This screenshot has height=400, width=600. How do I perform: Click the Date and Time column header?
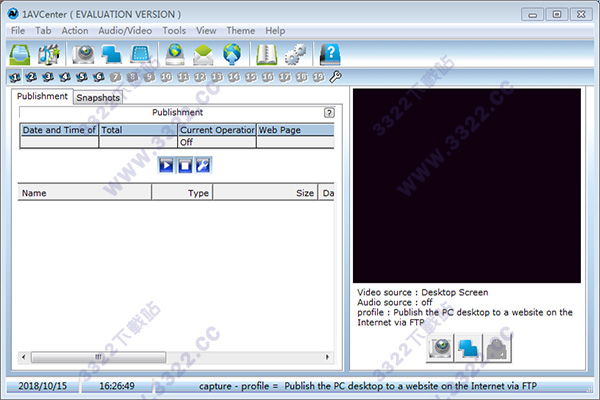click(59, 130)
